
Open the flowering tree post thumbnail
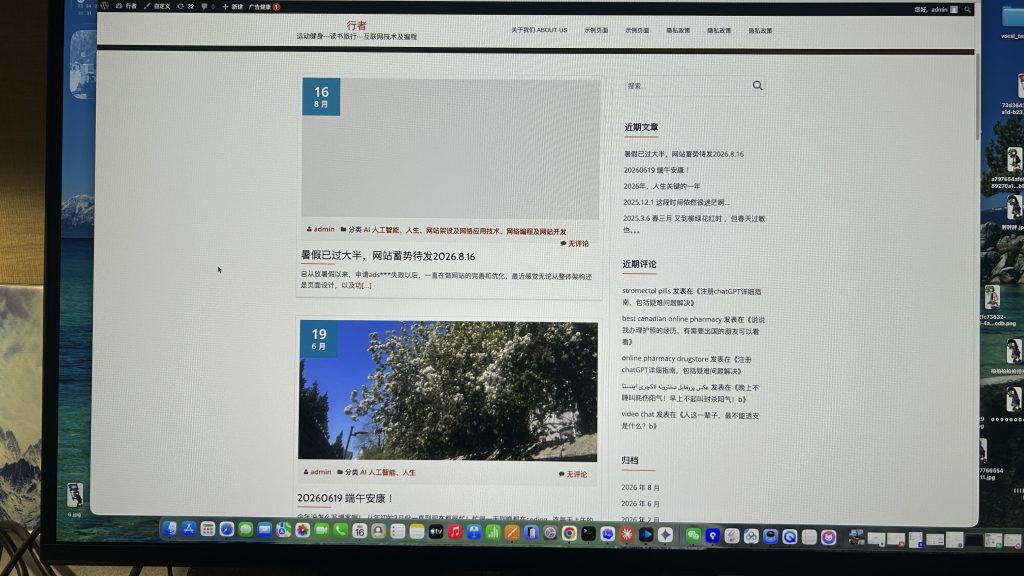pyautogui.click(x=448, y=391)
